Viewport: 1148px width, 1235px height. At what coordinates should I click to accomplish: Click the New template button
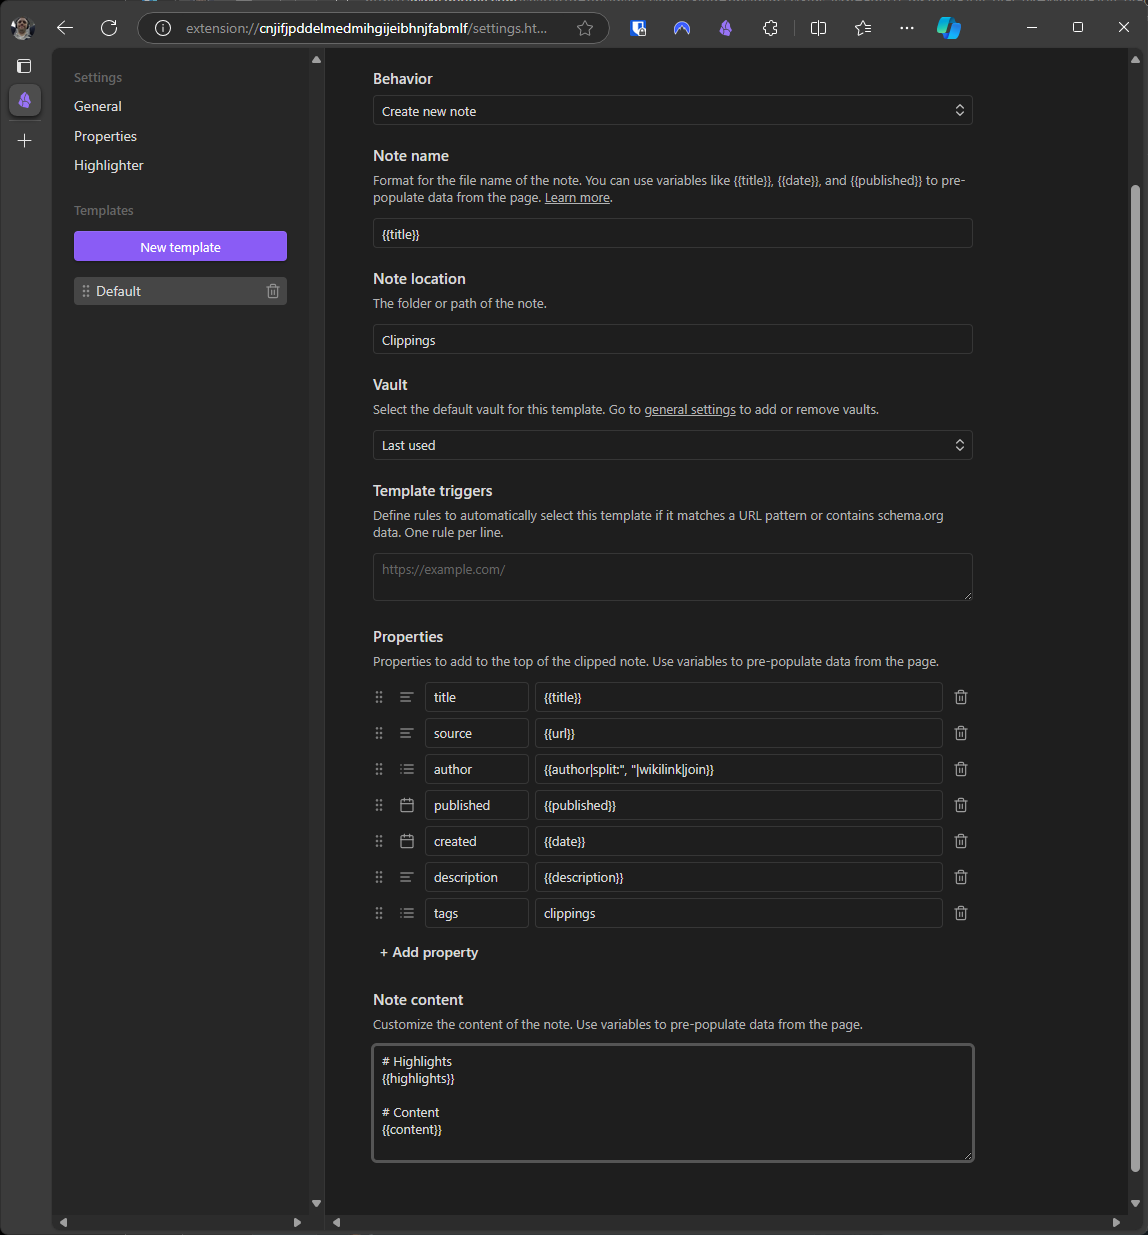(x=180, y=246)
